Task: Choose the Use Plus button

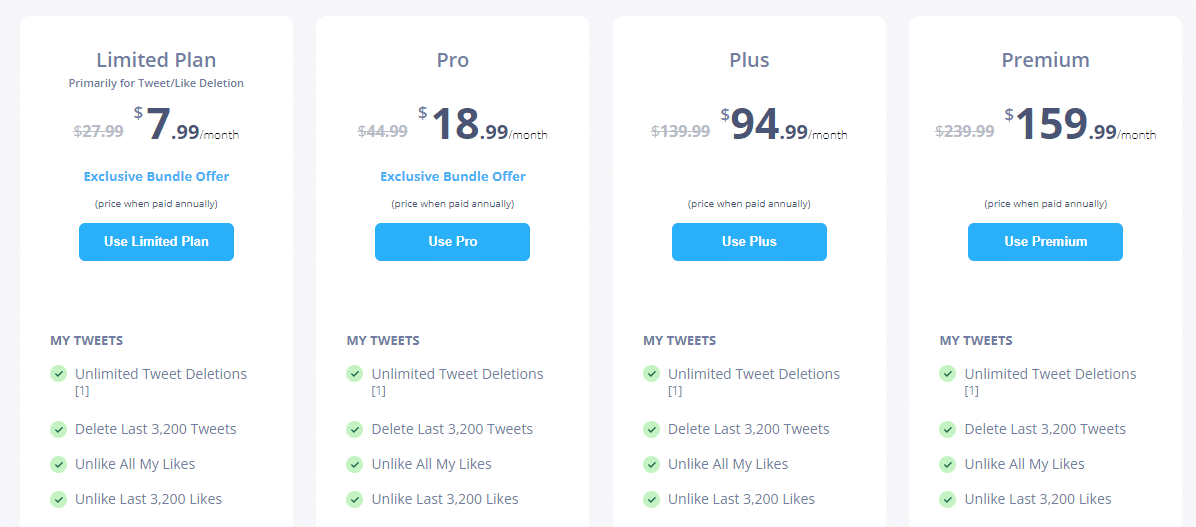Action: [x=749, y=242]
